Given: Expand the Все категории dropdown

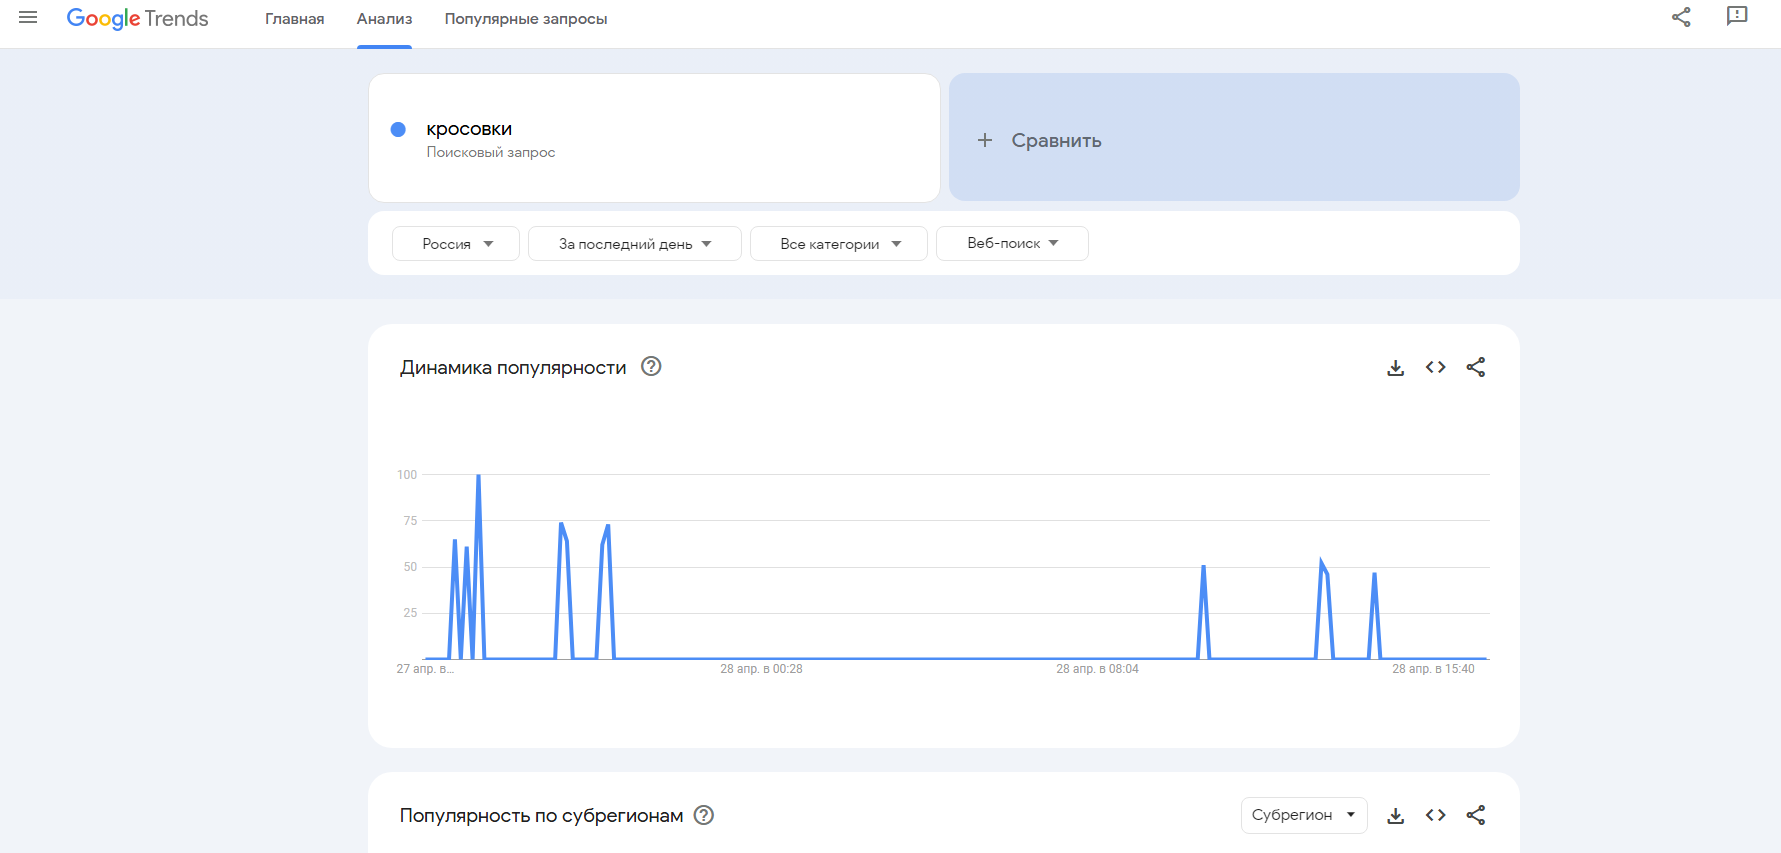Looking at the screenshot, I should click(x=838, y=243).
